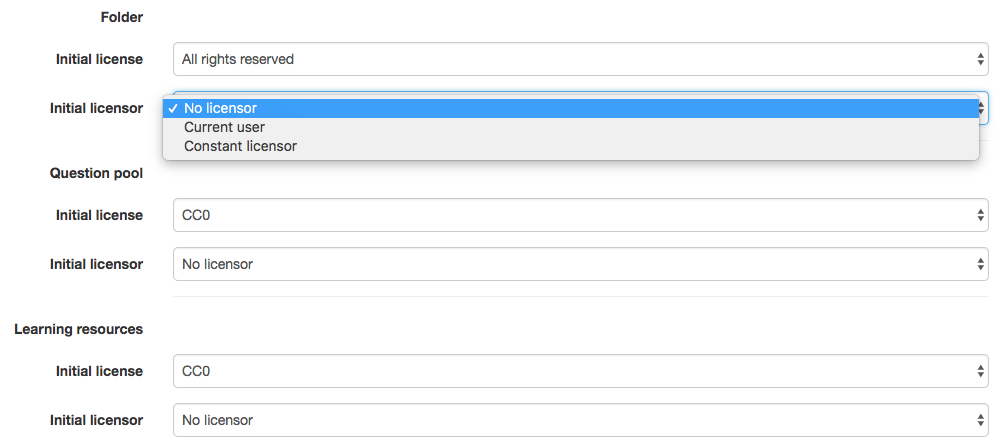The width and height of the screenshot is (1008, 442).
Task: Click arrow icon on Question pool licensor select
Action: click(x=981, y=265)
